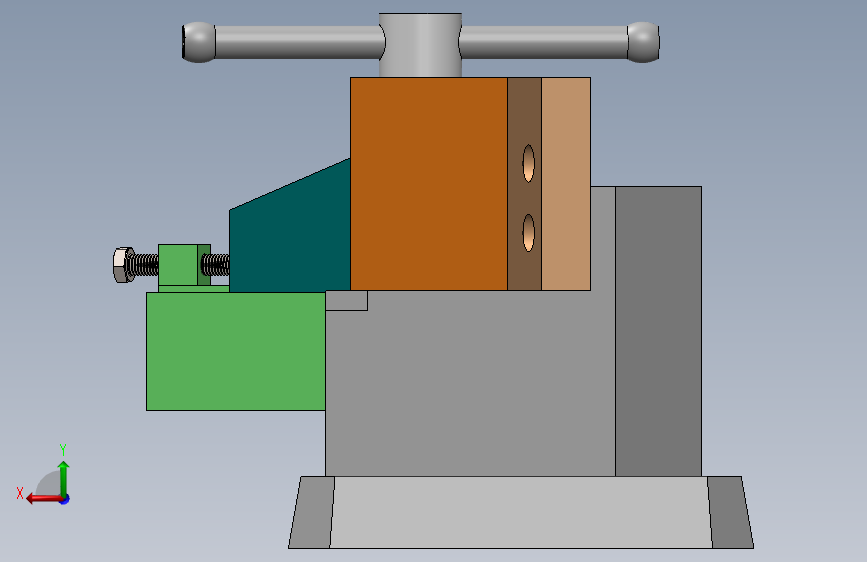867x562 pixels.
Task: Select the main gray body block
Action: pos(470,382)
